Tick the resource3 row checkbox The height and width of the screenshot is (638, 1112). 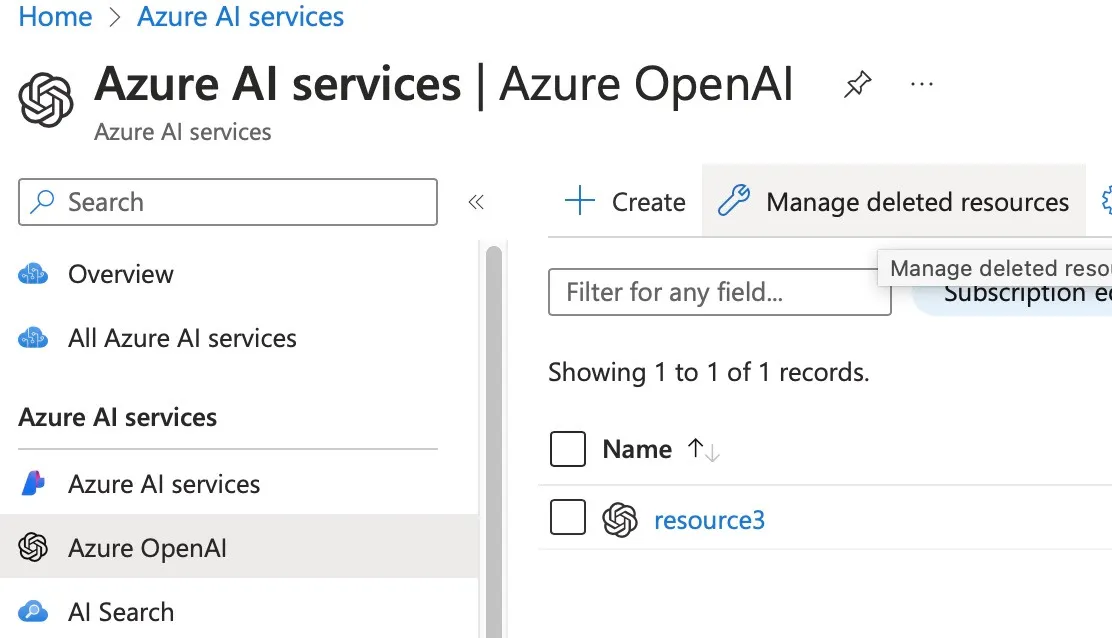point(568,518)
